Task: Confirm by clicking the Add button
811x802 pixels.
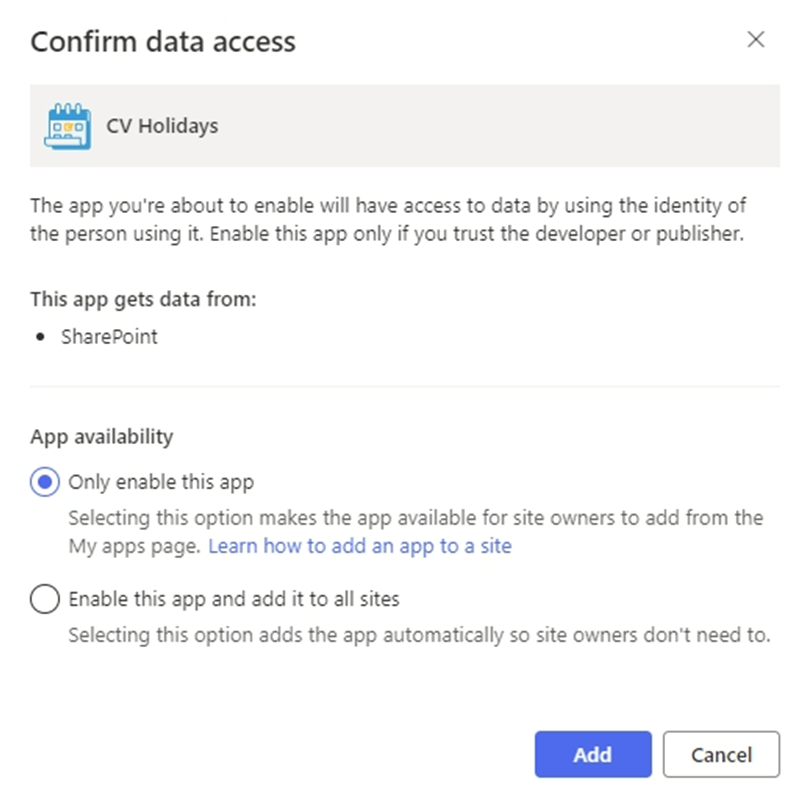Action: click(x=593, y=754)
